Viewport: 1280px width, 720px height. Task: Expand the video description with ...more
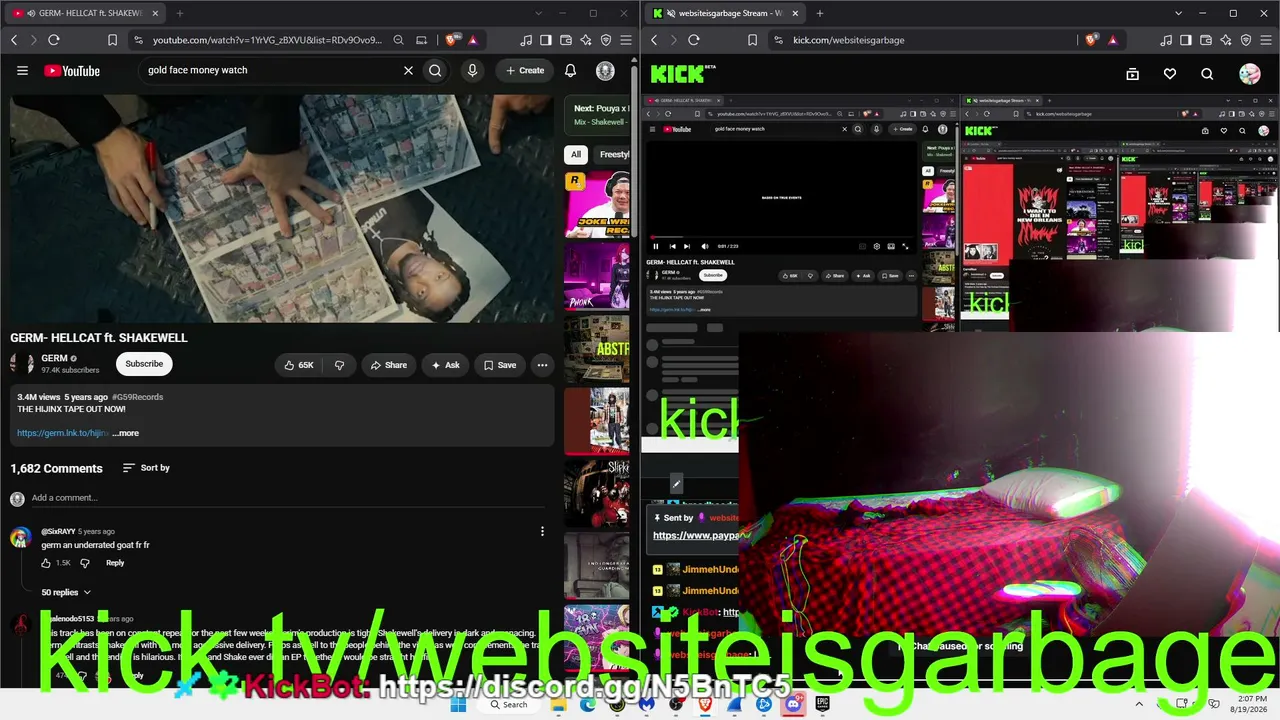(126, 433)
